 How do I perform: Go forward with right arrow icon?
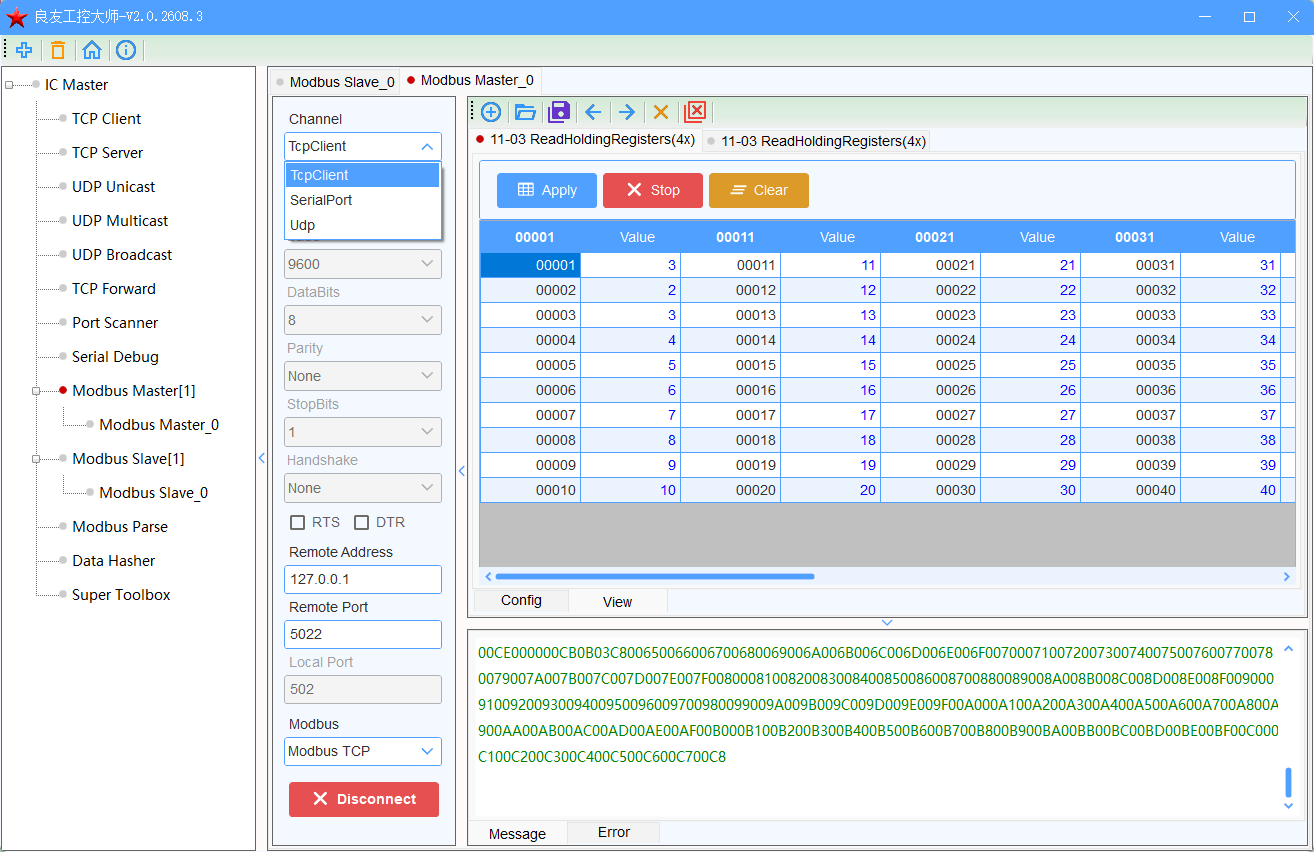(627, 112)
